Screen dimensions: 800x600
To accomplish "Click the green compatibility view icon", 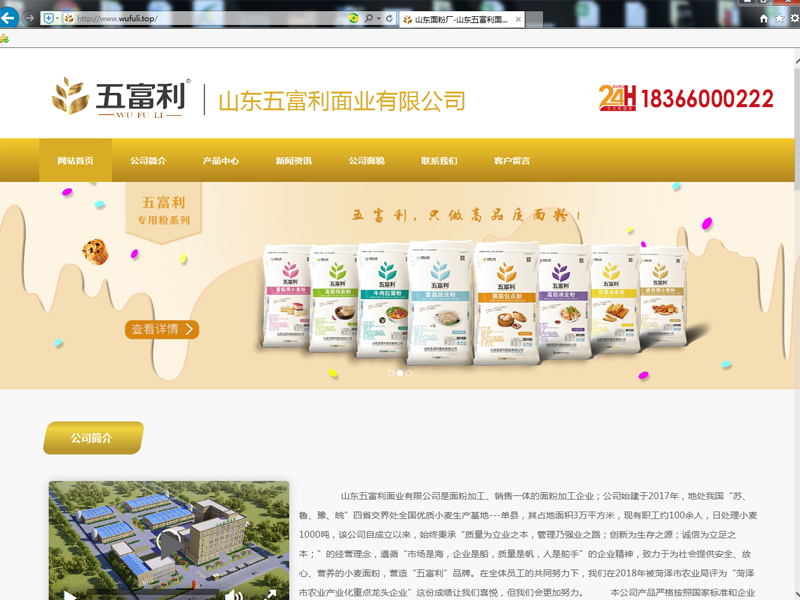I will pos(353,18).
